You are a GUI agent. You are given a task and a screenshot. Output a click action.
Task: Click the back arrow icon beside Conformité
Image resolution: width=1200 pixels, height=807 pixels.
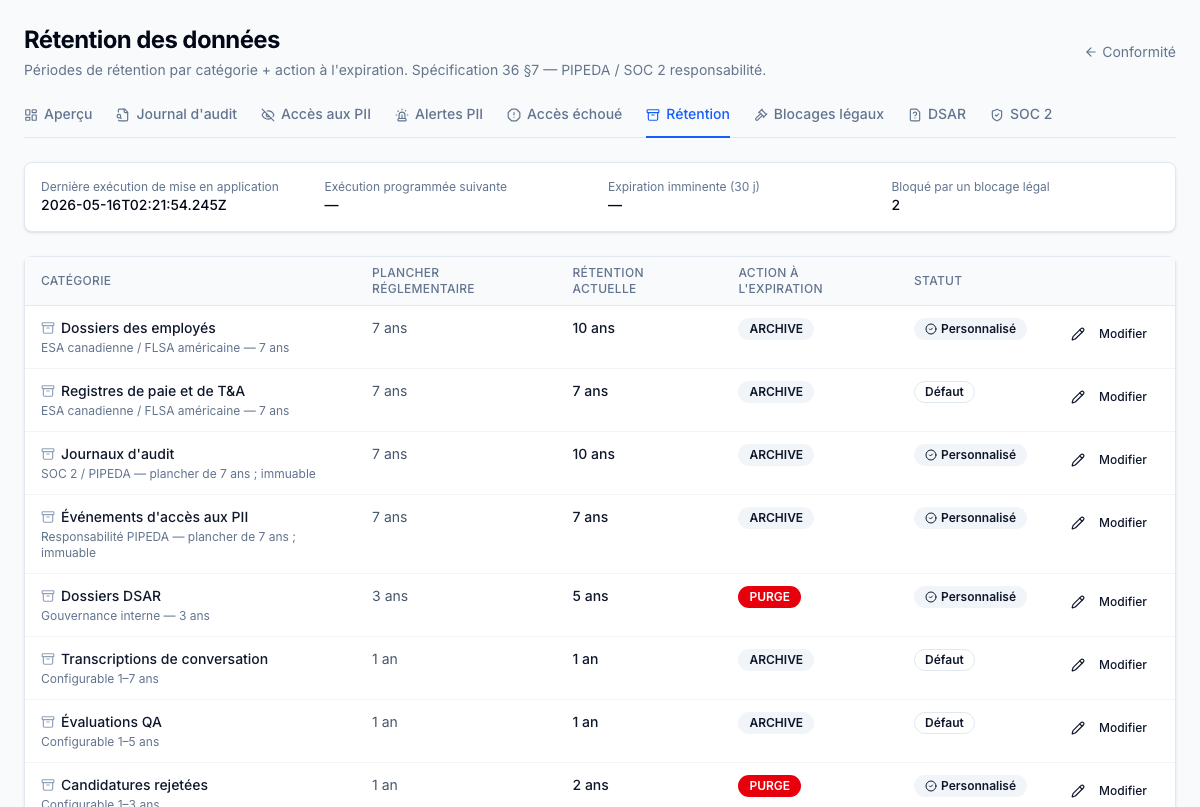click(x=1091, y=52)
